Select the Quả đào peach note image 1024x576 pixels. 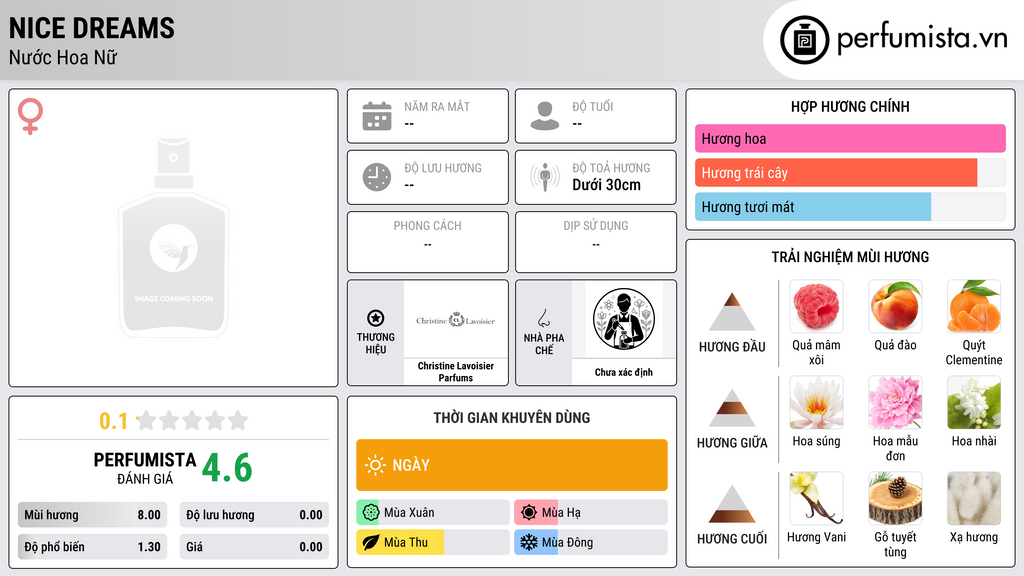click(x=895, y=306)
